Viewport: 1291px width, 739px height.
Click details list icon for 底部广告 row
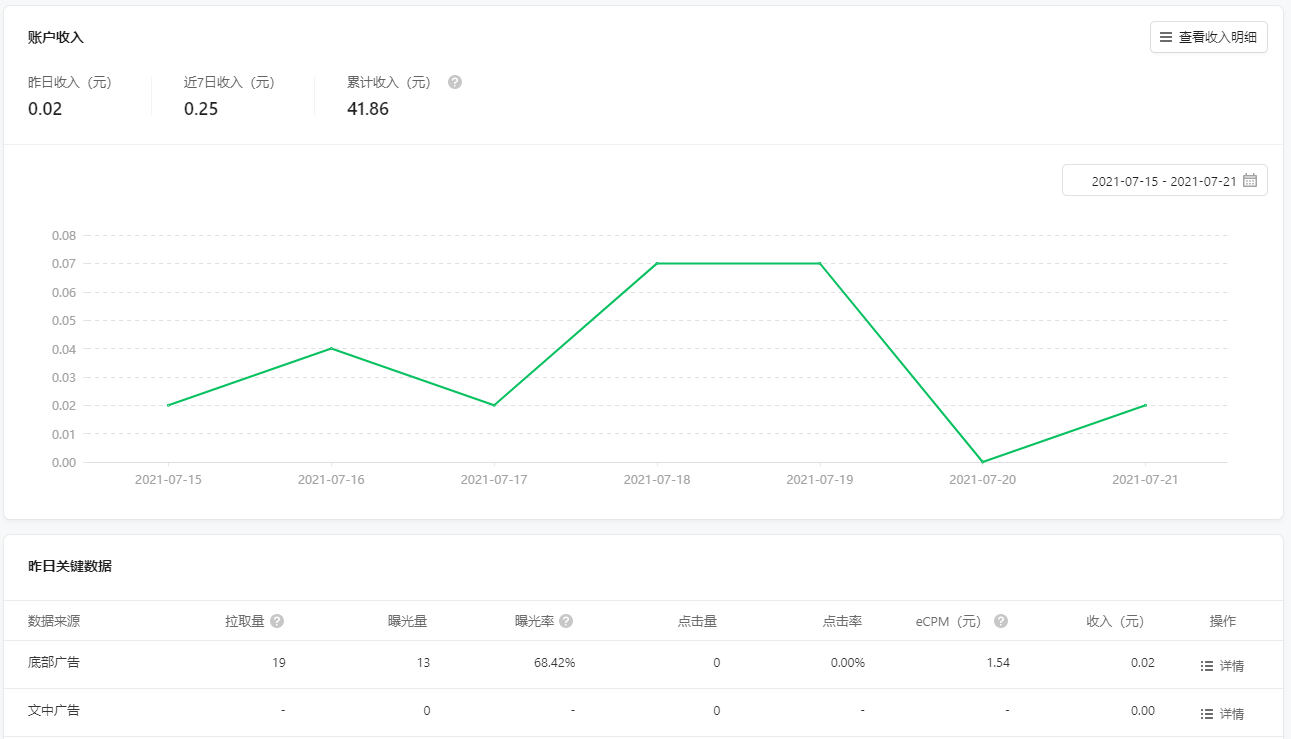click(x=1207, y=665)
